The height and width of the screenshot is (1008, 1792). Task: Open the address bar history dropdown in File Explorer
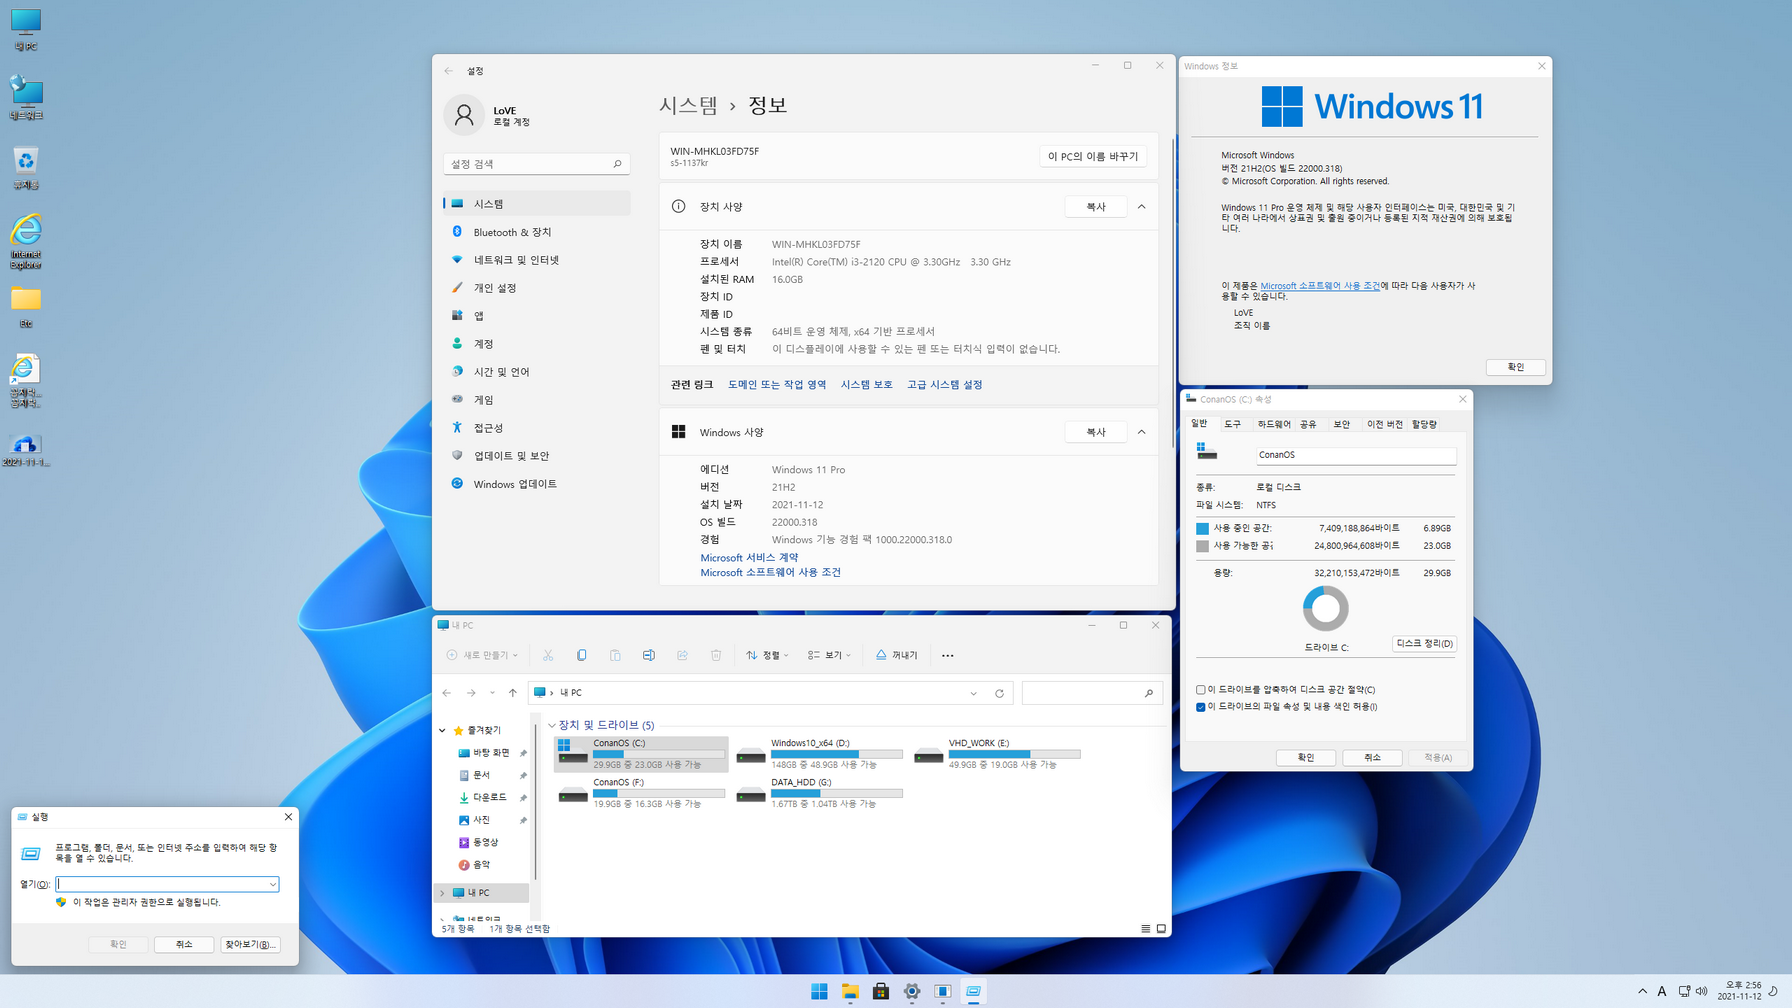(973, 693)
